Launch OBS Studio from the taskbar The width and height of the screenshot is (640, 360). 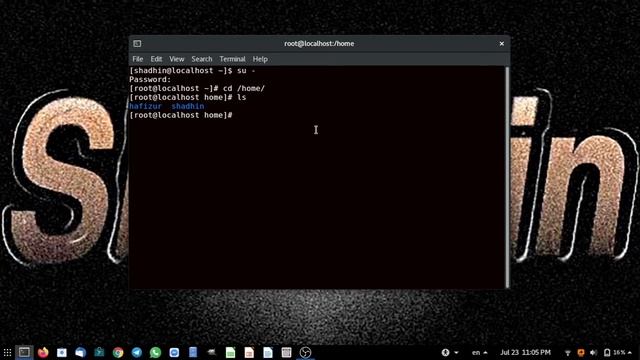click(x=305, y=352)
